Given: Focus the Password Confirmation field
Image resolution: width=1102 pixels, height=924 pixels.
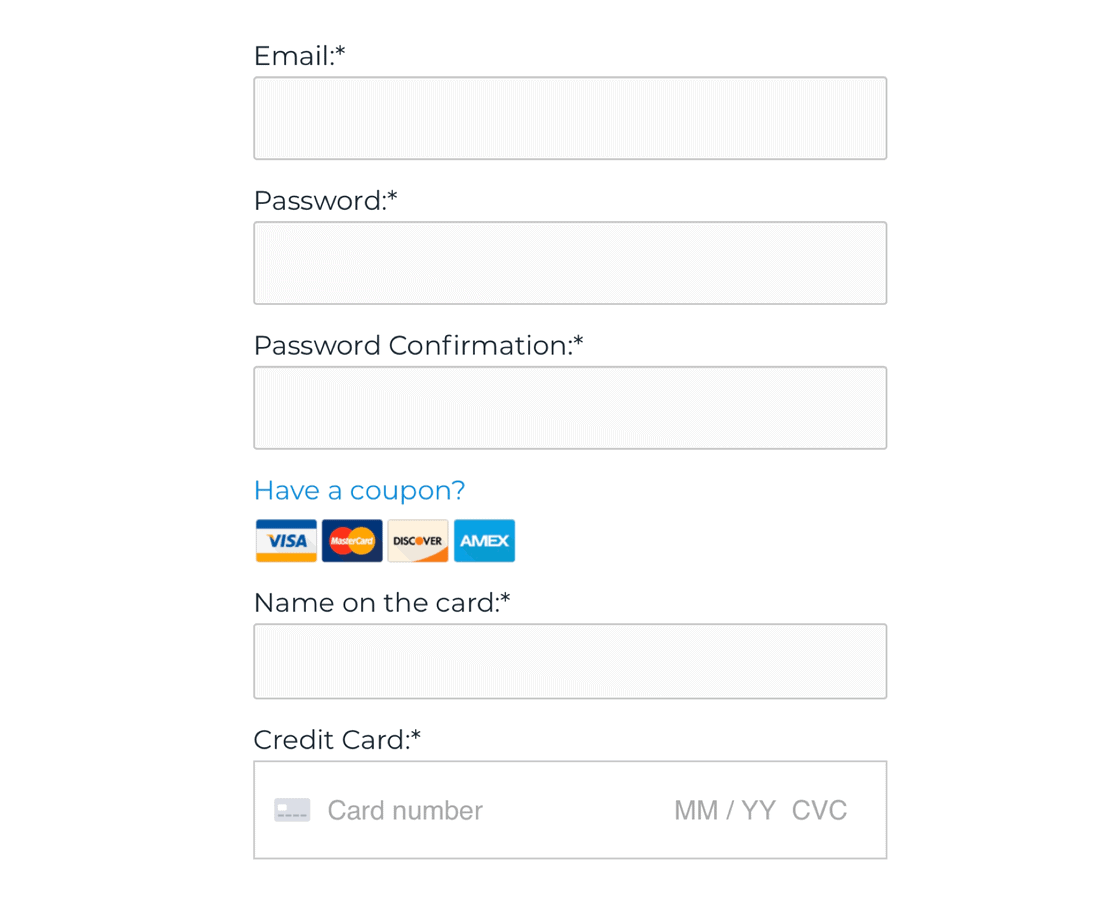Looking at the screenshot, I should [x=570, y=408].
